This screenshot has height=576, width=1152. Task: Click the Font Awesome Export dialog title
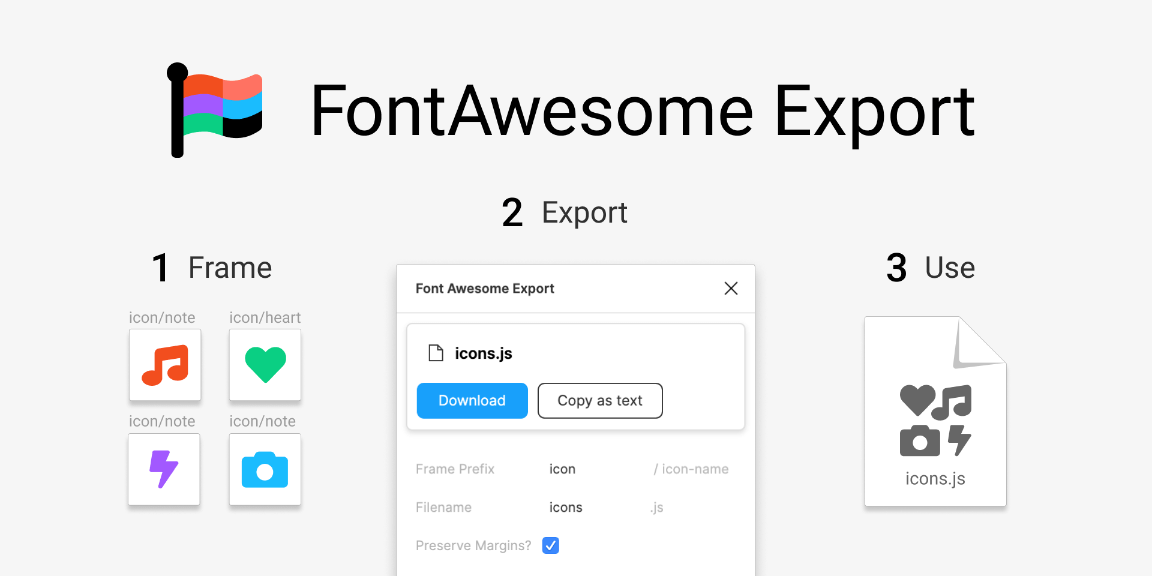485,288
